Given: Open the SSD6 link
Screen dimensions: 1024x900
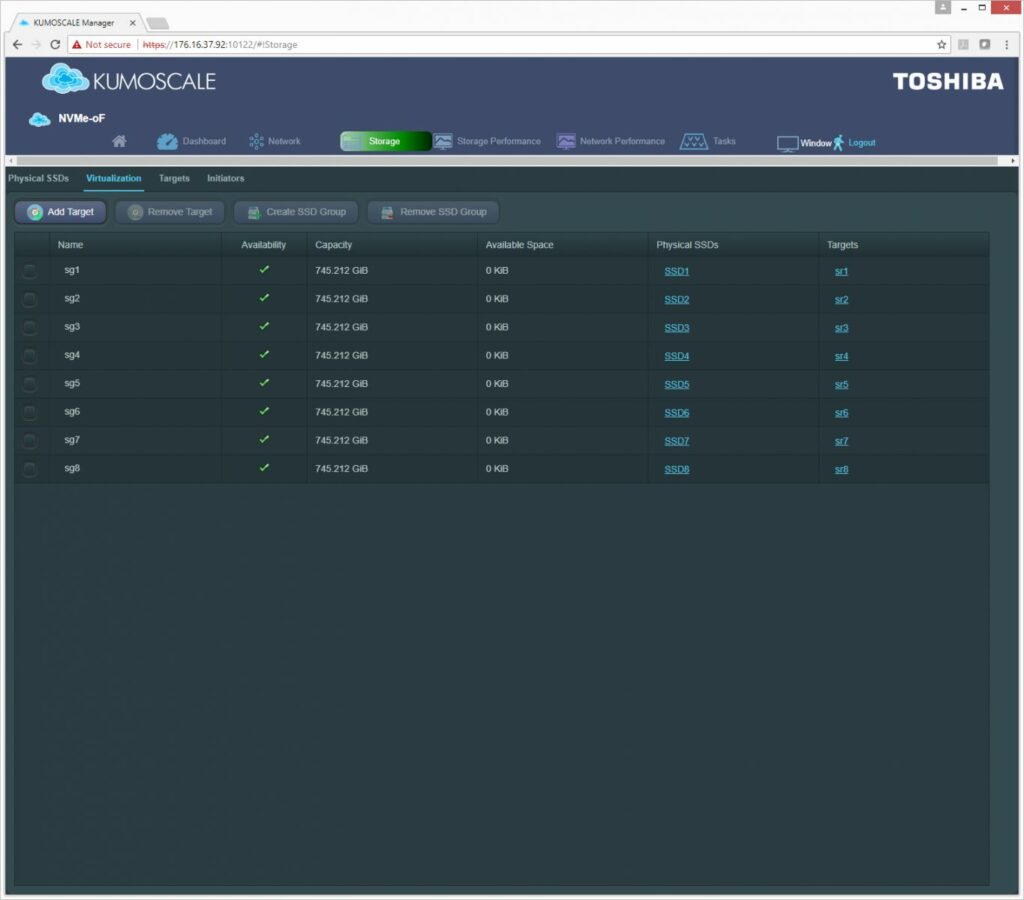Looking at the screenshot, I should (677, 413).
